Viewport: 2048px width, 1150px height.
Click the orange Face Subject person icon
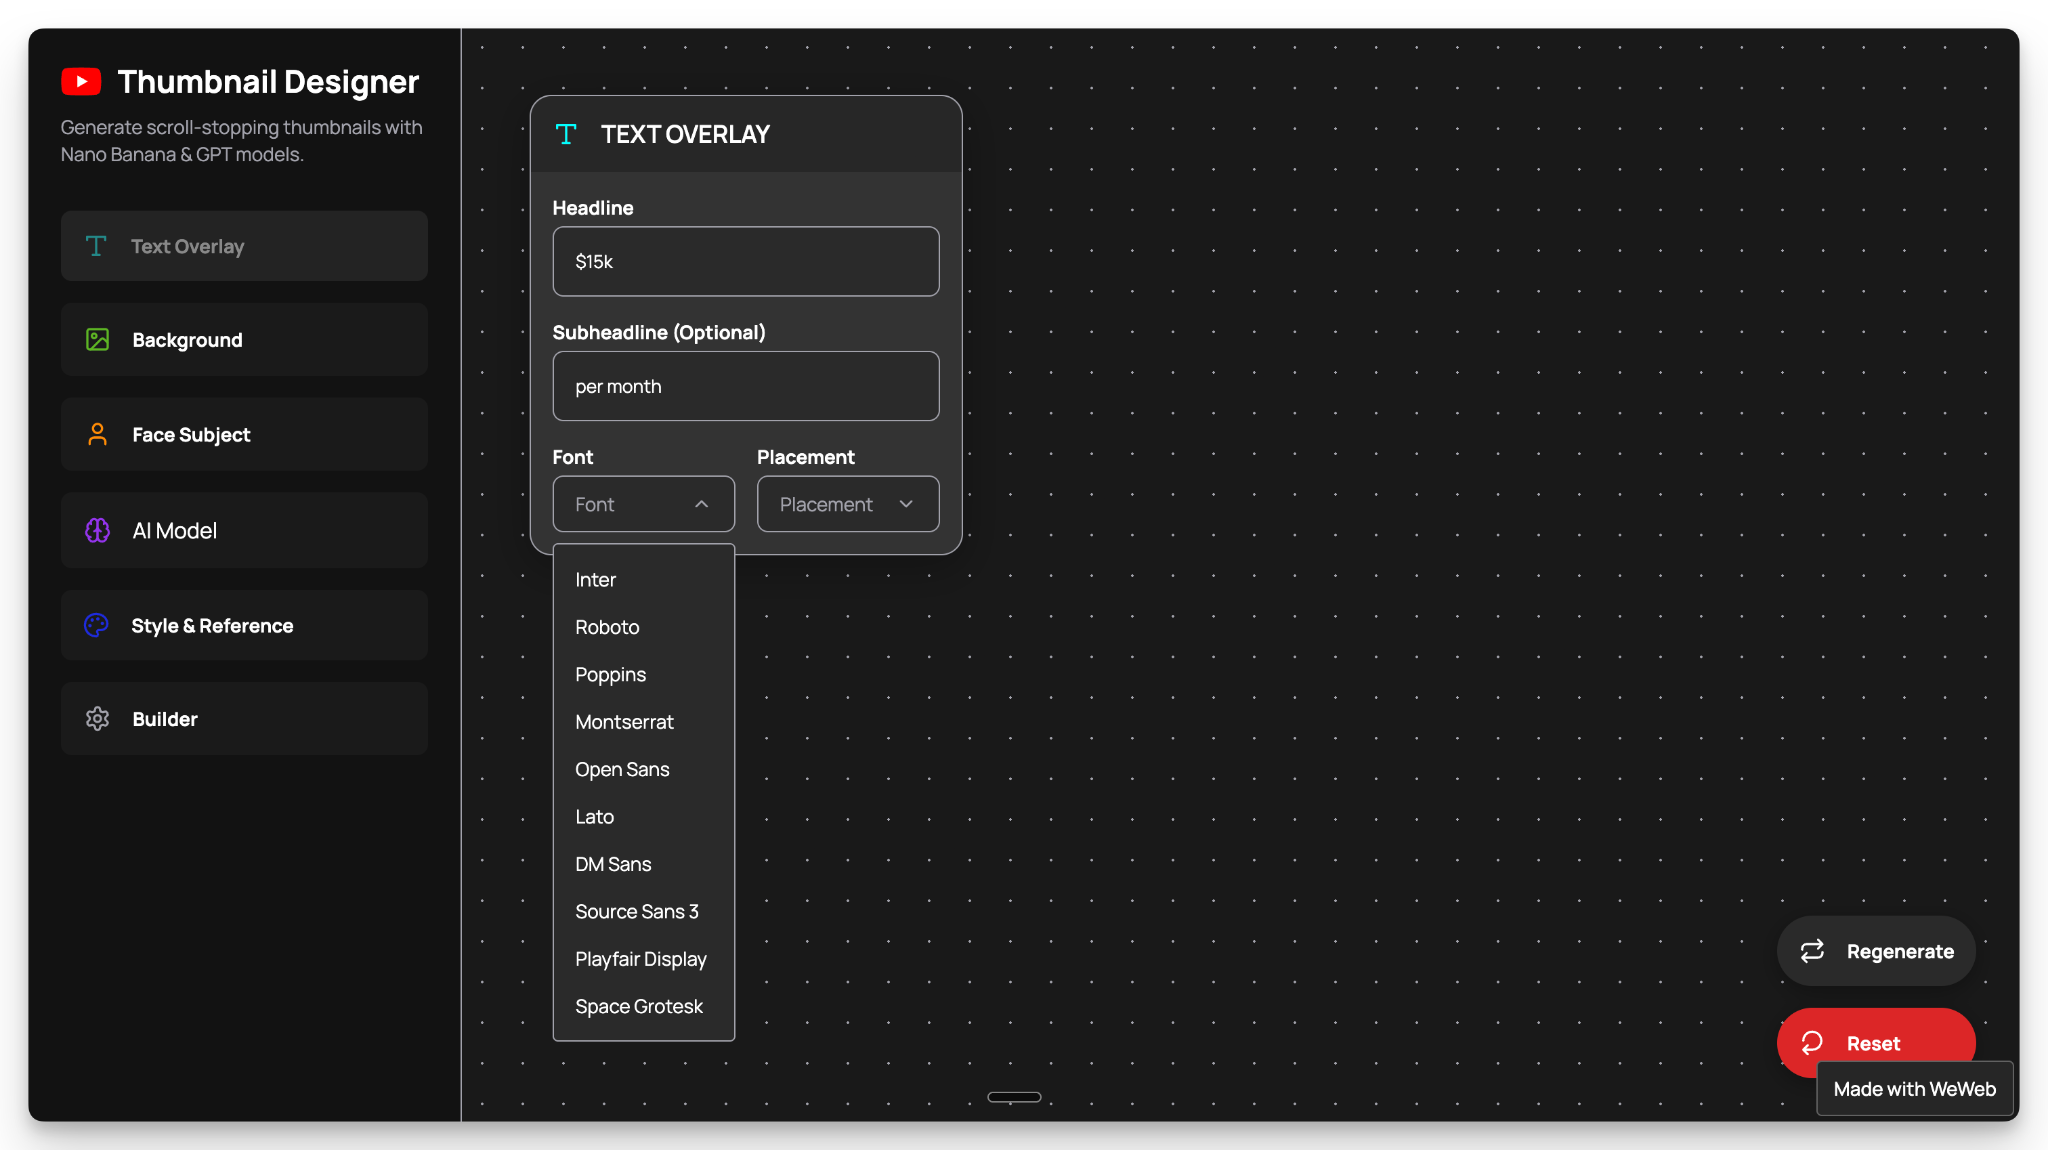97,434
